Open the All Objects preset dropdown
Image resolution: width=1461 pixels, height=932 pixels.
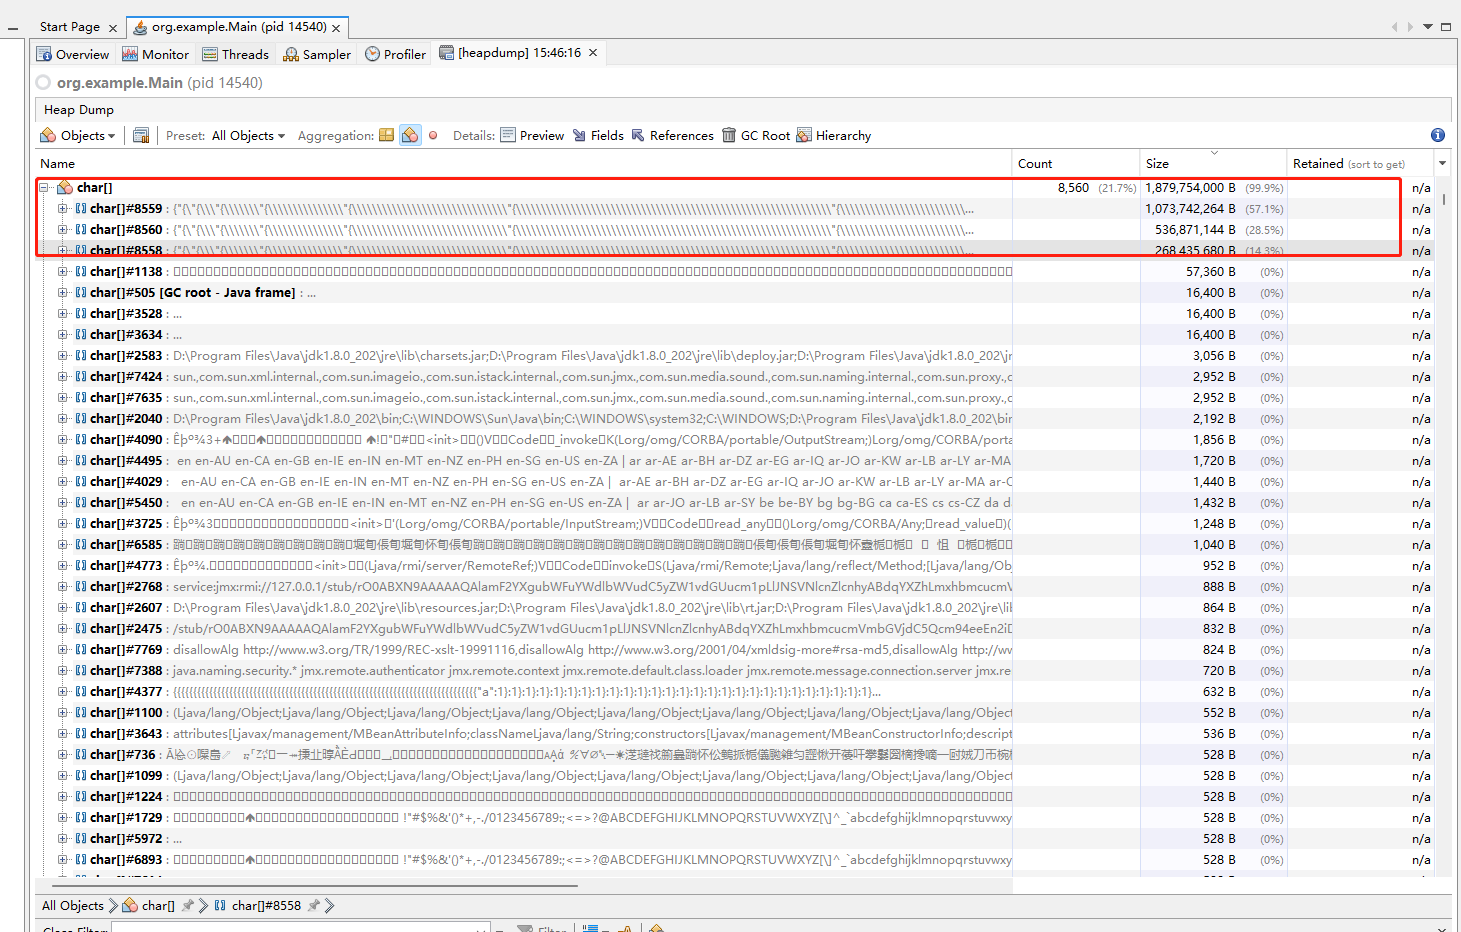[x=248, y=136]
